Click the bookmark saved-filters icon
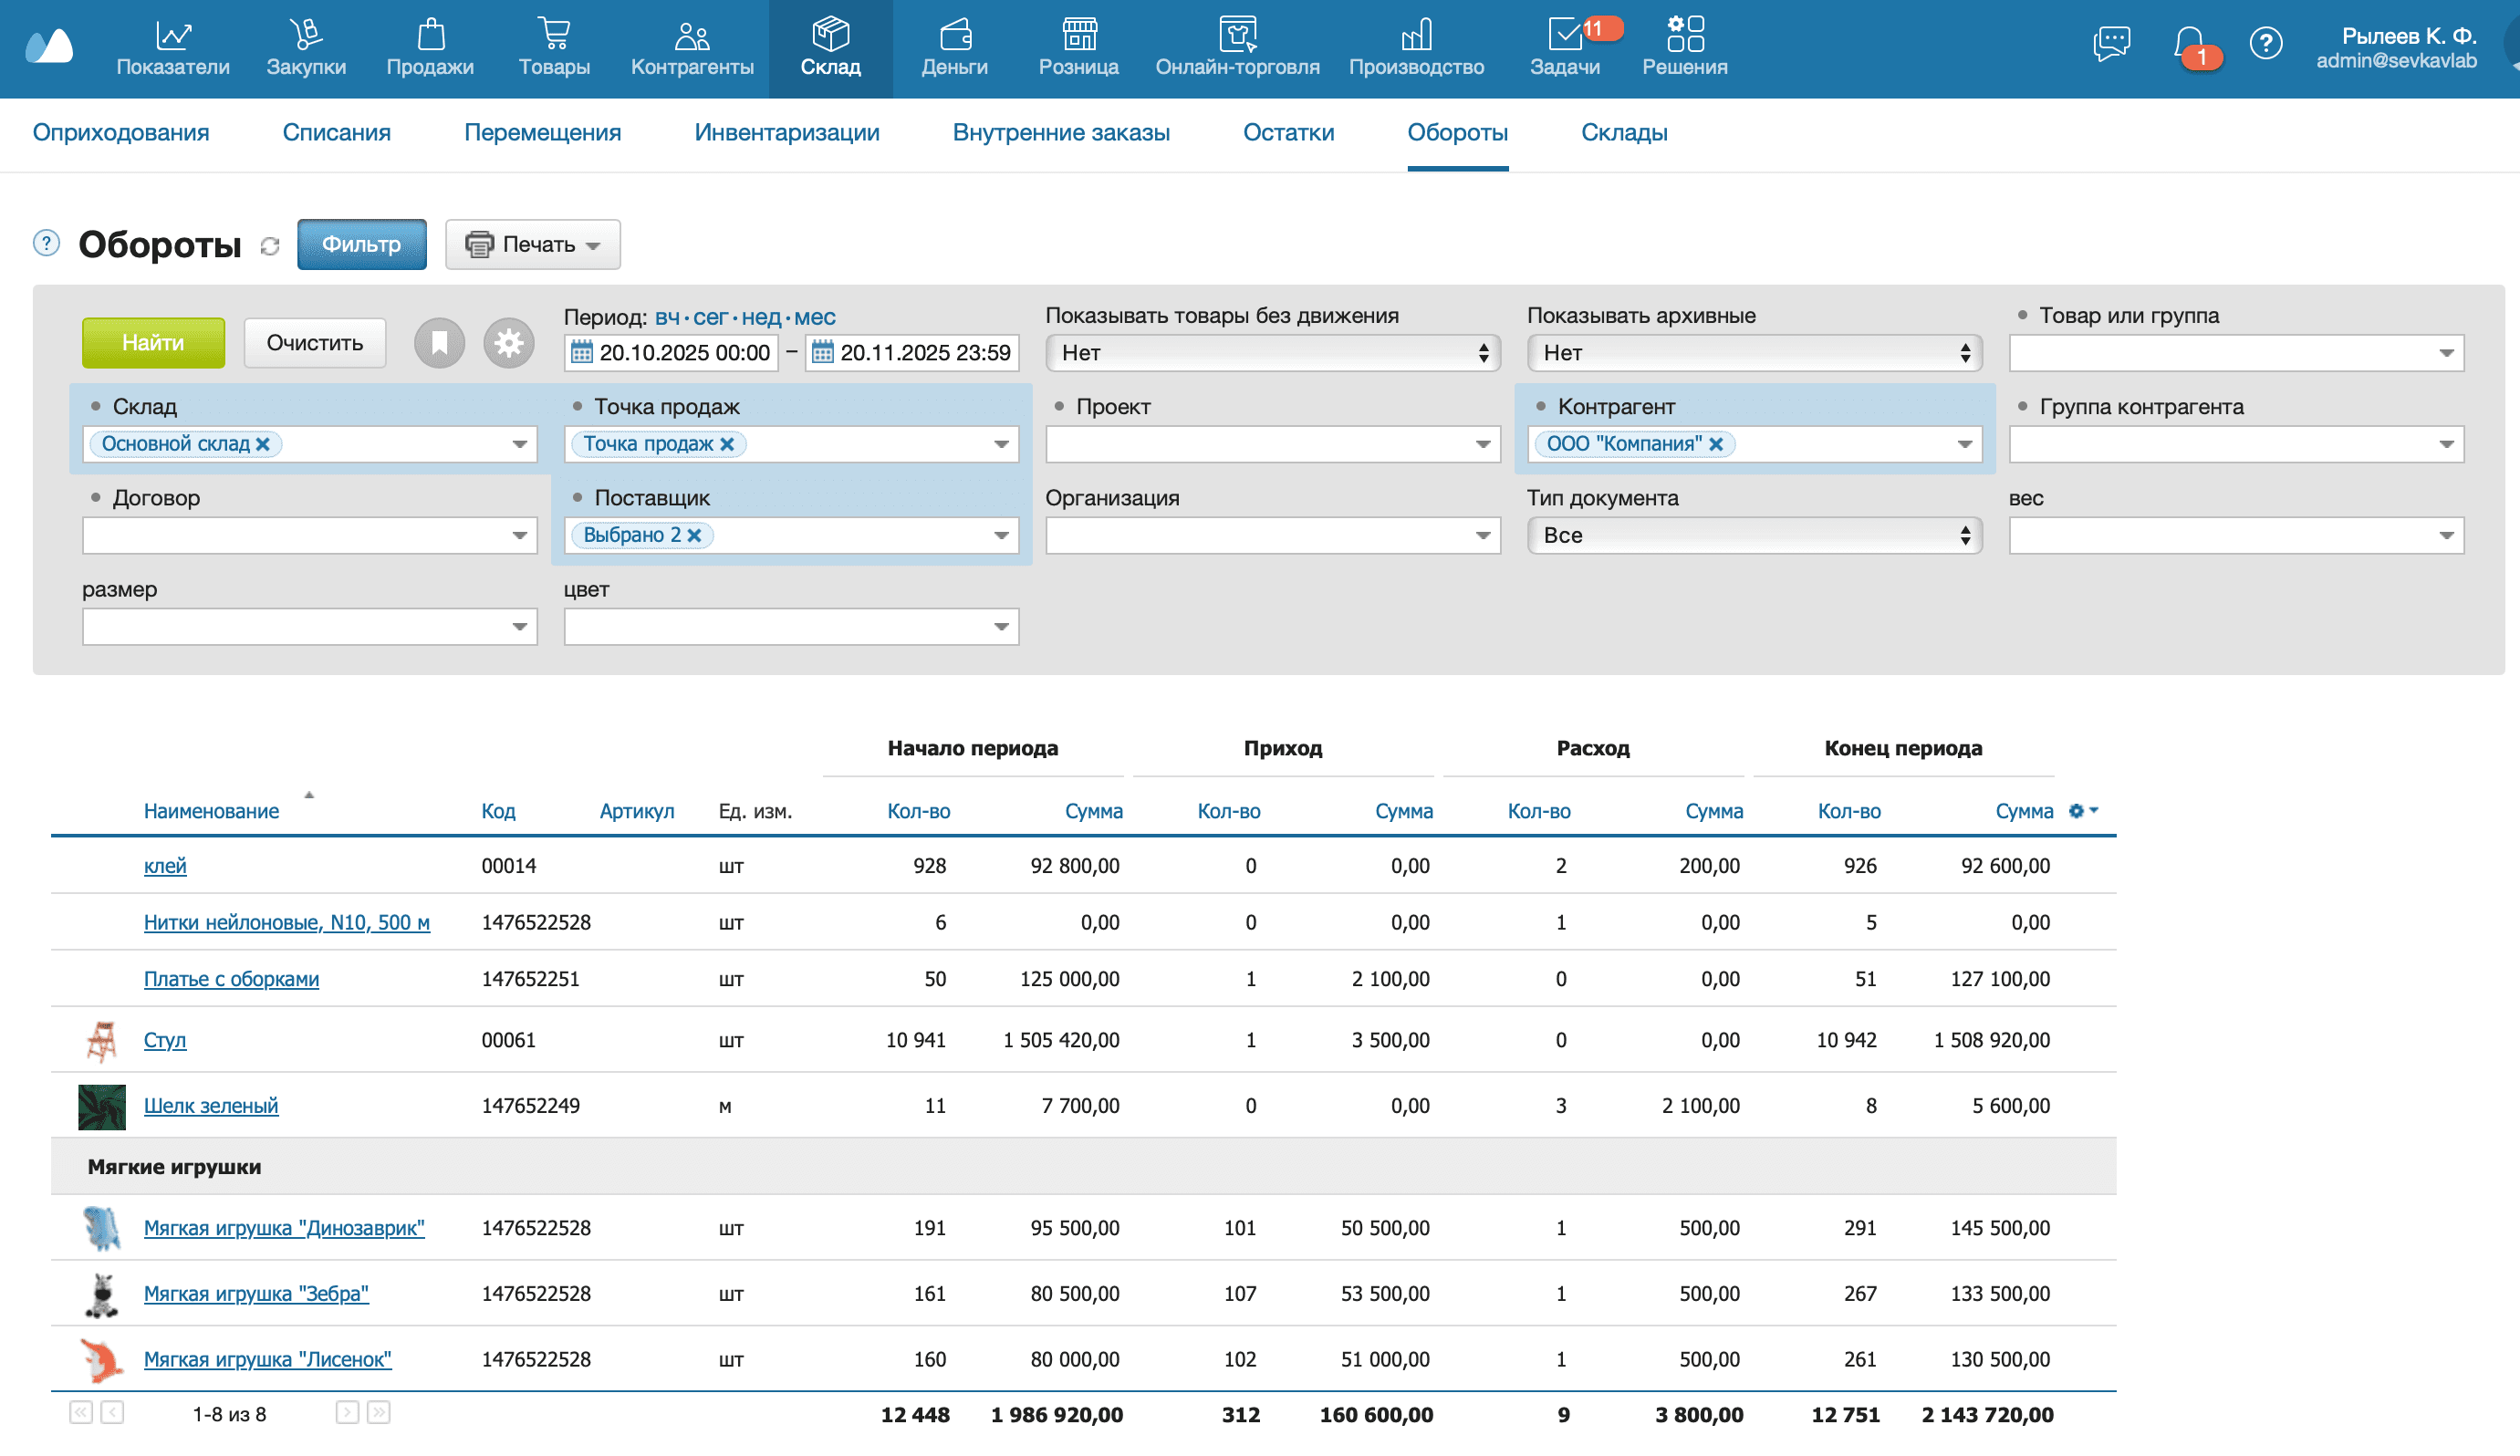This screenshot has width=2520, height=1456. pos(439,342)
